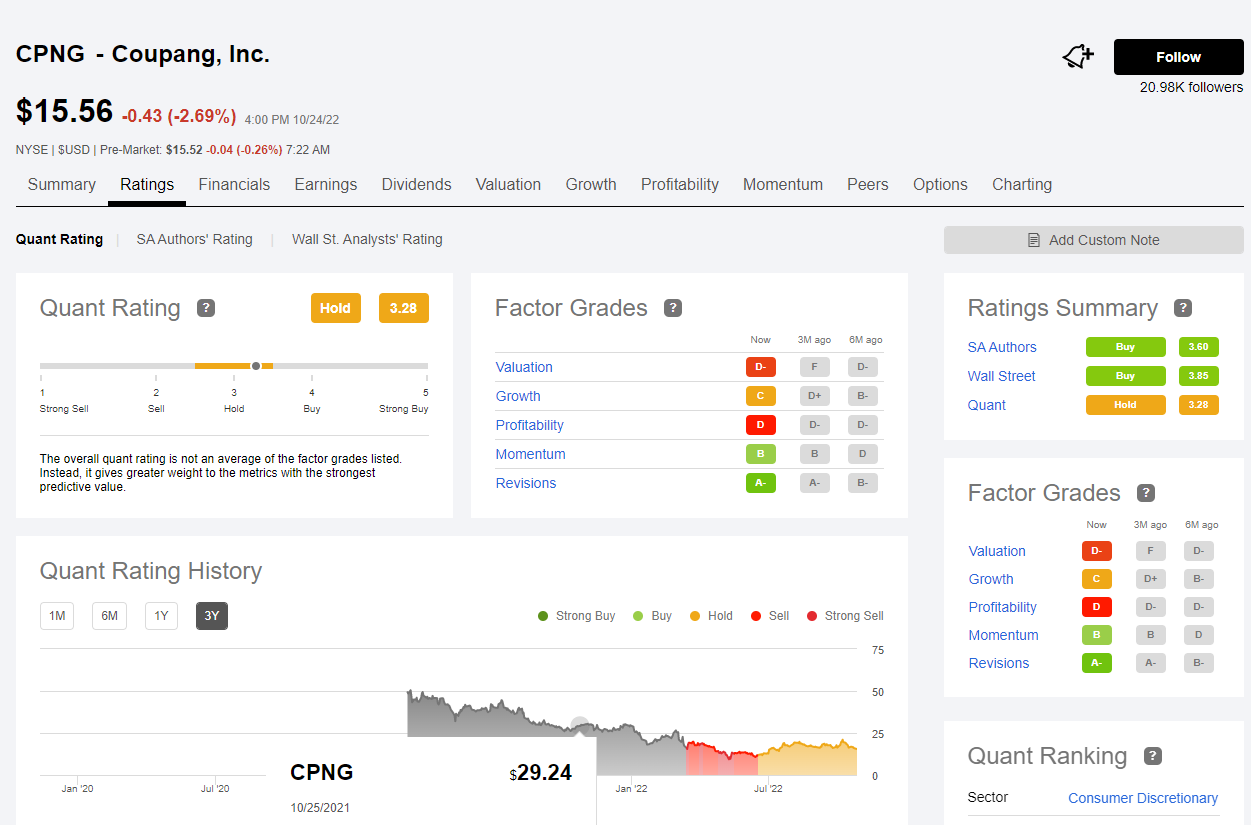Click the $29.24 tooltip price
Screen dimensions: 1251x825
tap(540, 772)
